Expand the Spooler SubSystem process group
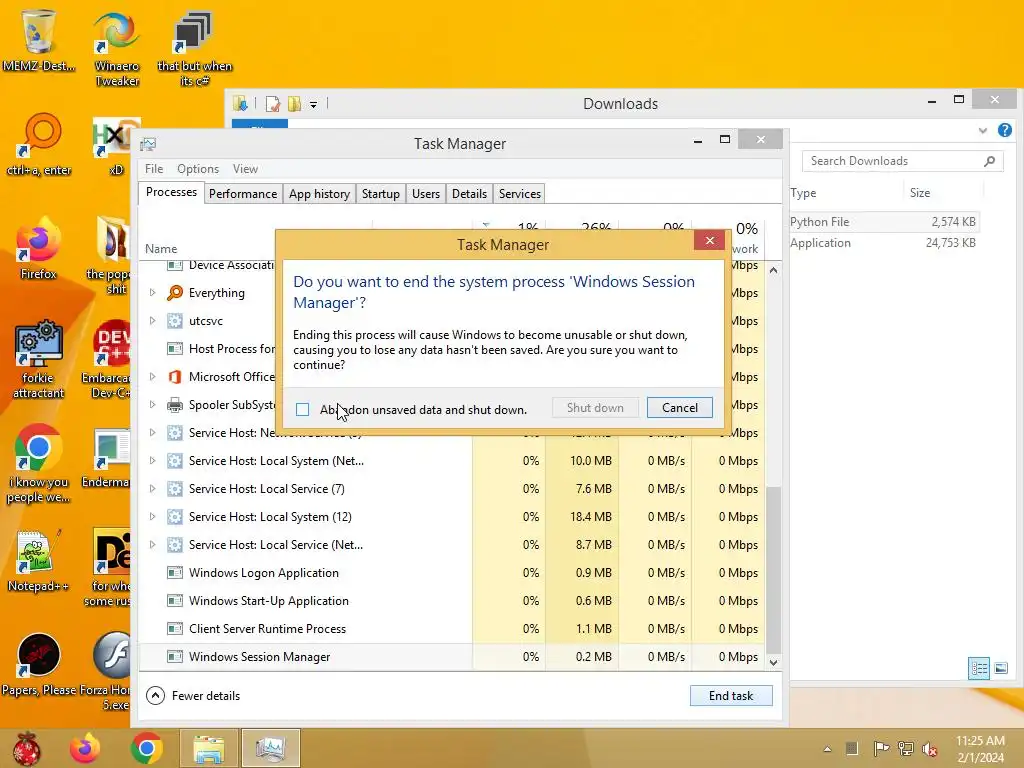1024x768 pixels. 152,405
